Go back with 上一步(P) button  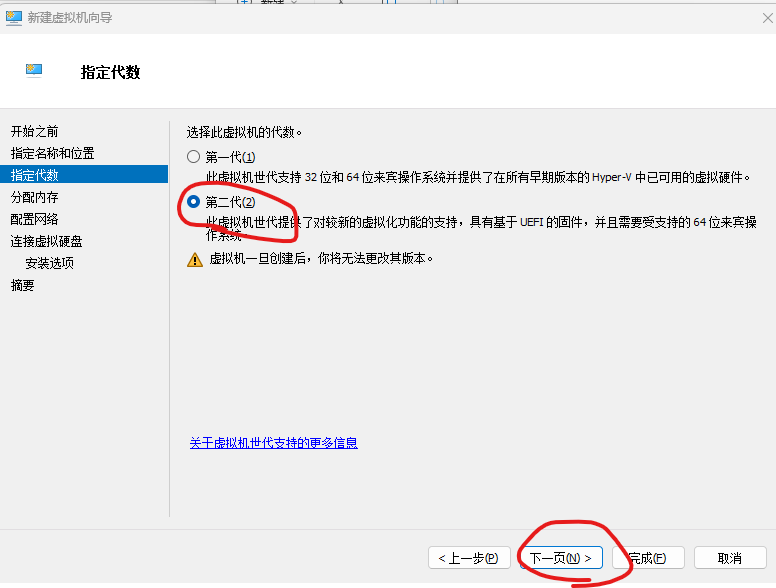tap(469, 558)
